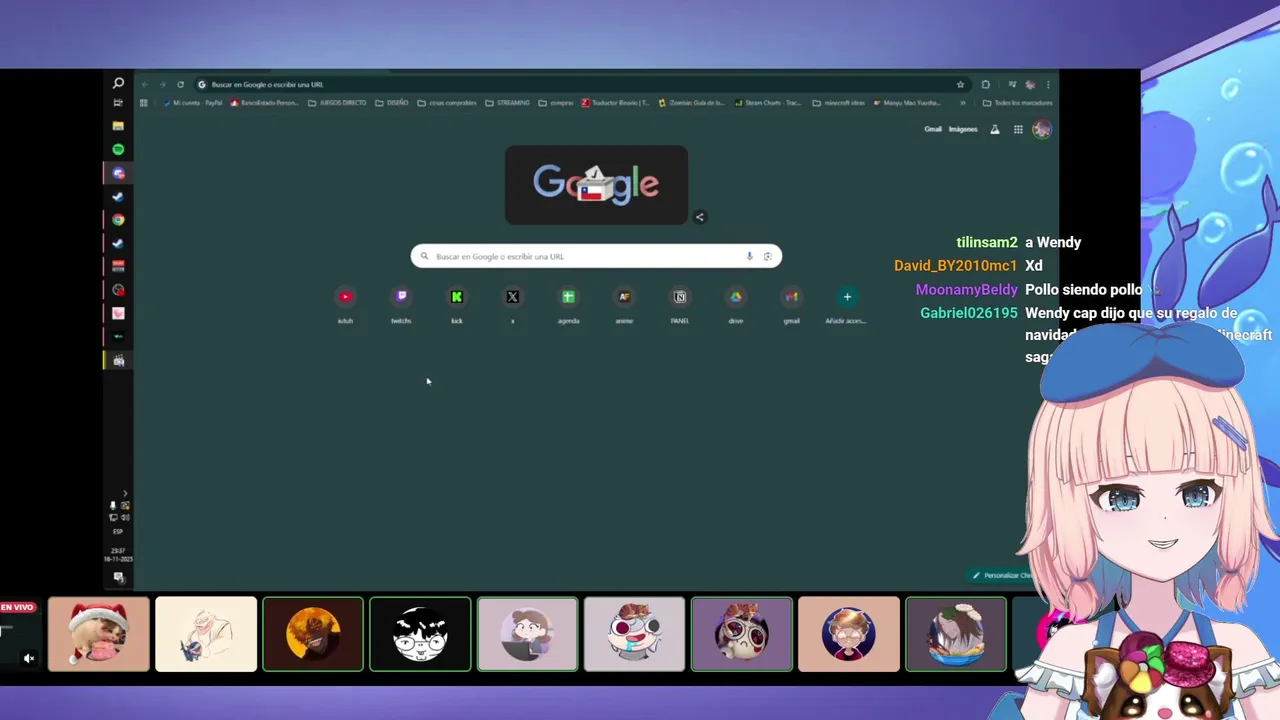
Task: Click the Google doodle logo
Action: pyautogui.click(x=596, y=185)
